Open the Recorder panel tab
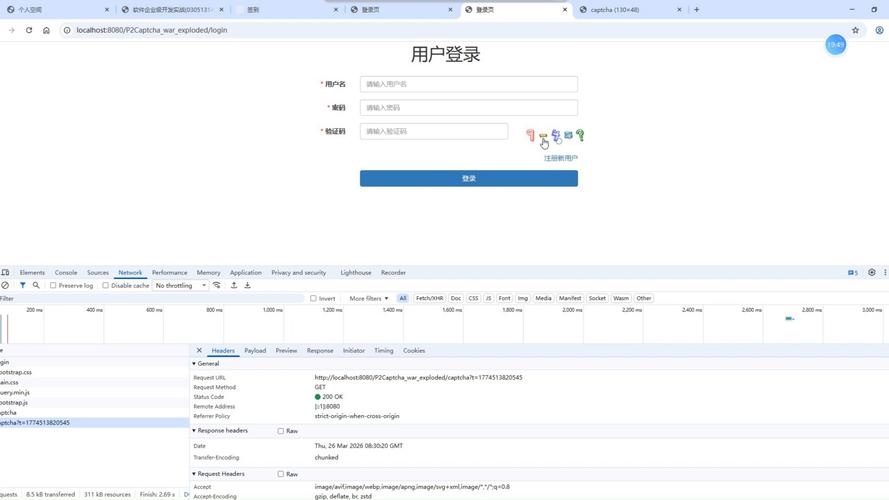Screen dimensions: 889x500 393,273
